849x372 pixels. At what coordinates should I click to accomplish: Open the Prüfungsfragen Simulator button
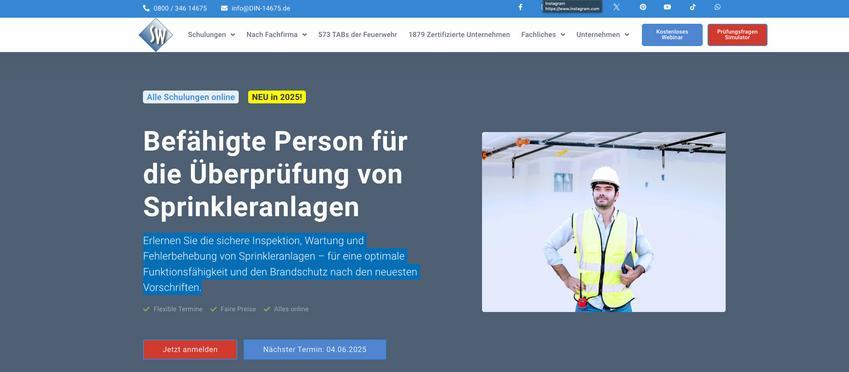coord(737,35)
